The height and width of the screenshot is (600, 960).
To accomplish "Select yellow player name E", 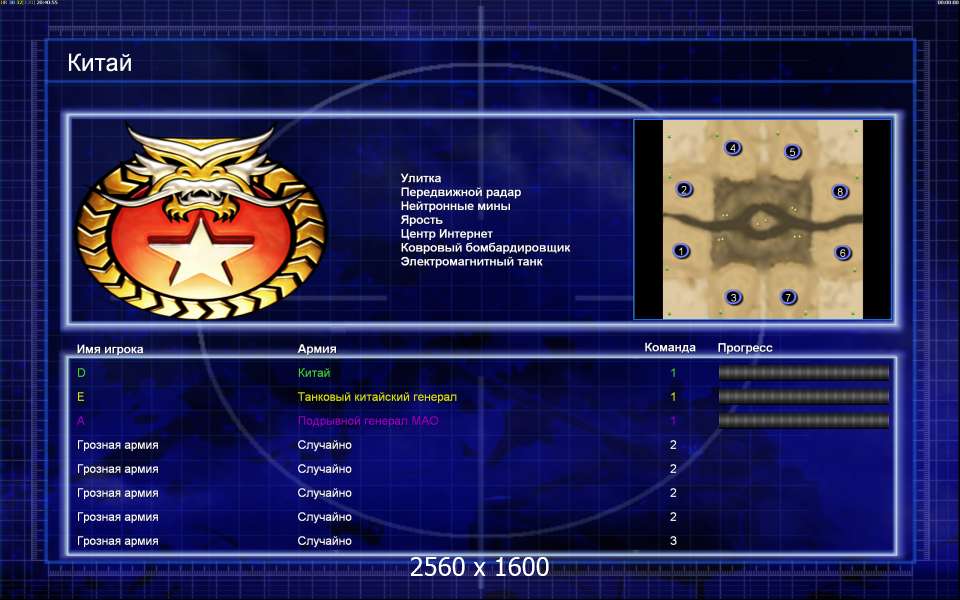I will [80, 397].
